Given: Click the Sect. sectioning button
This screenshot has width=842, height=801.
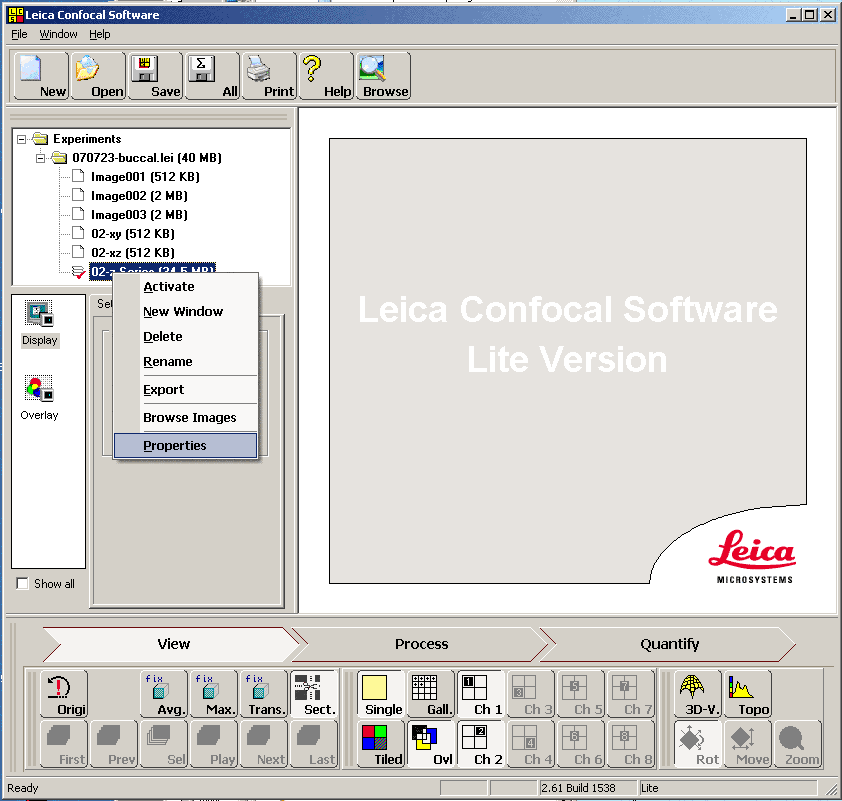Looking at the screenshot, I should [314, 694].
